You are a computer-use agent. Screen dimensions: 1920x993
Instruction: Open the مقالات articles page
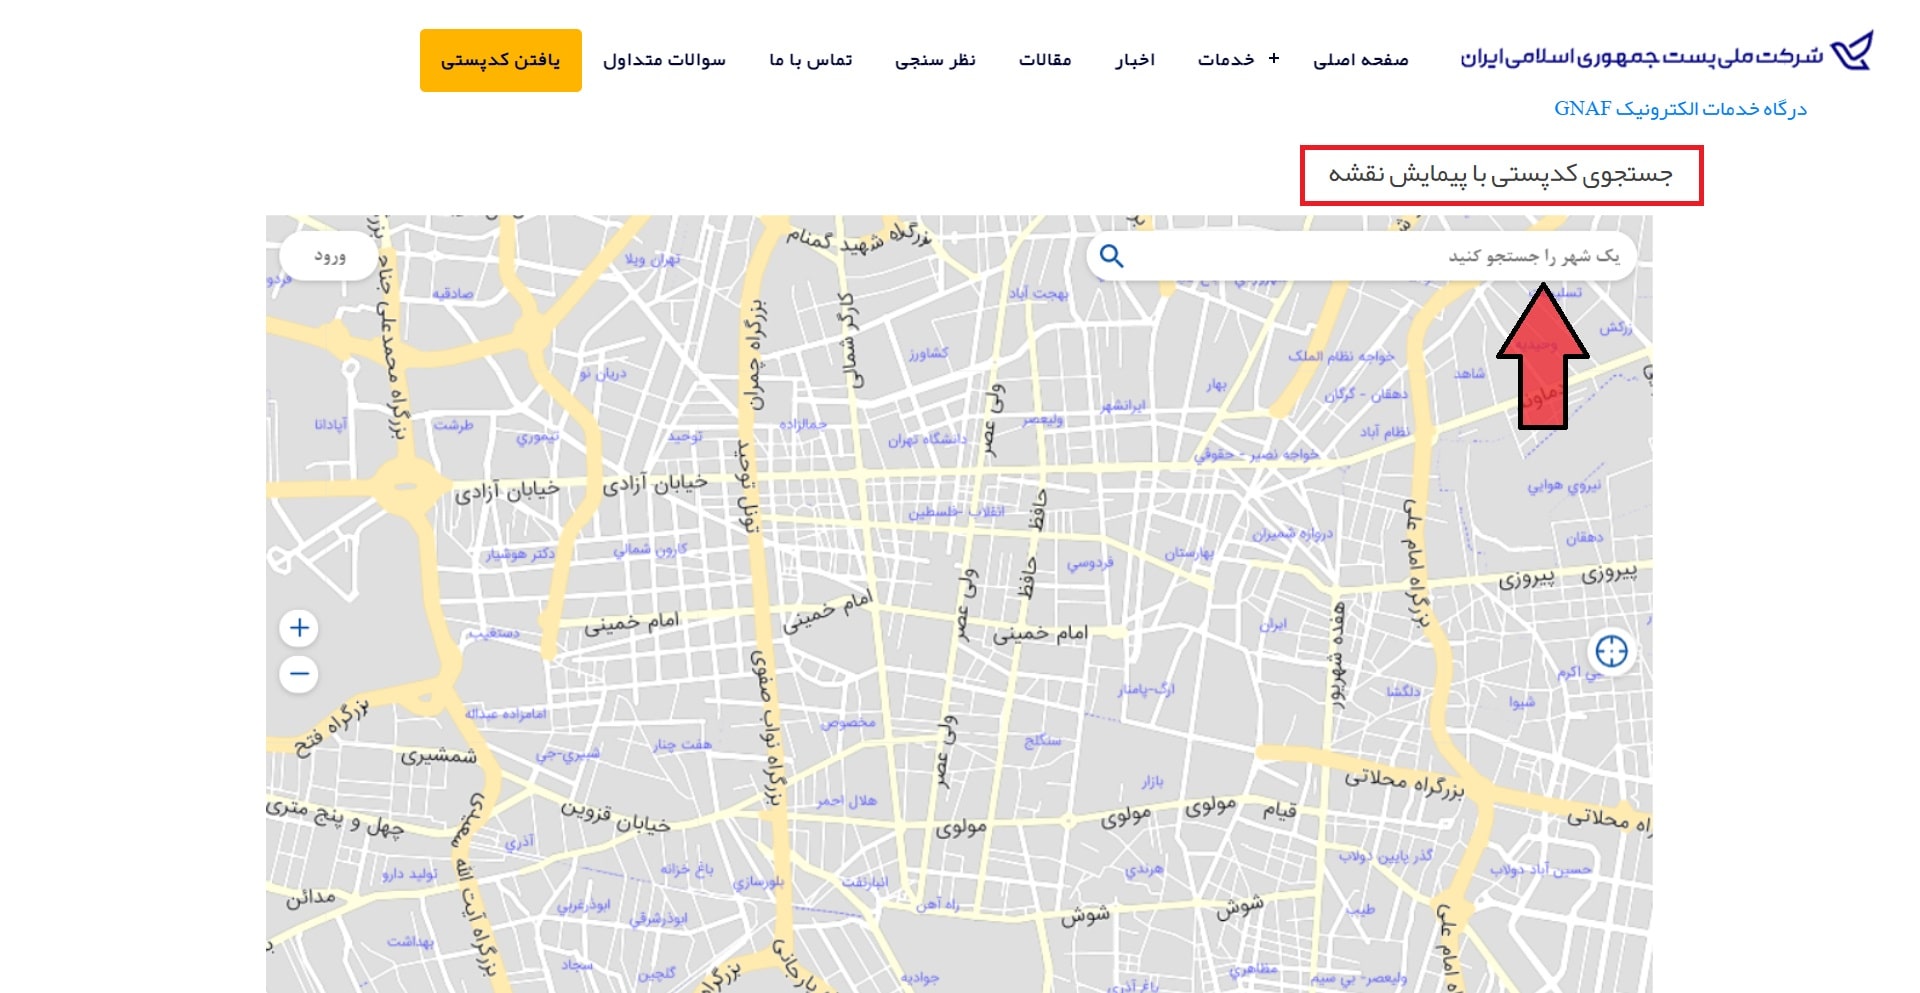click(x=1045, y=60)
